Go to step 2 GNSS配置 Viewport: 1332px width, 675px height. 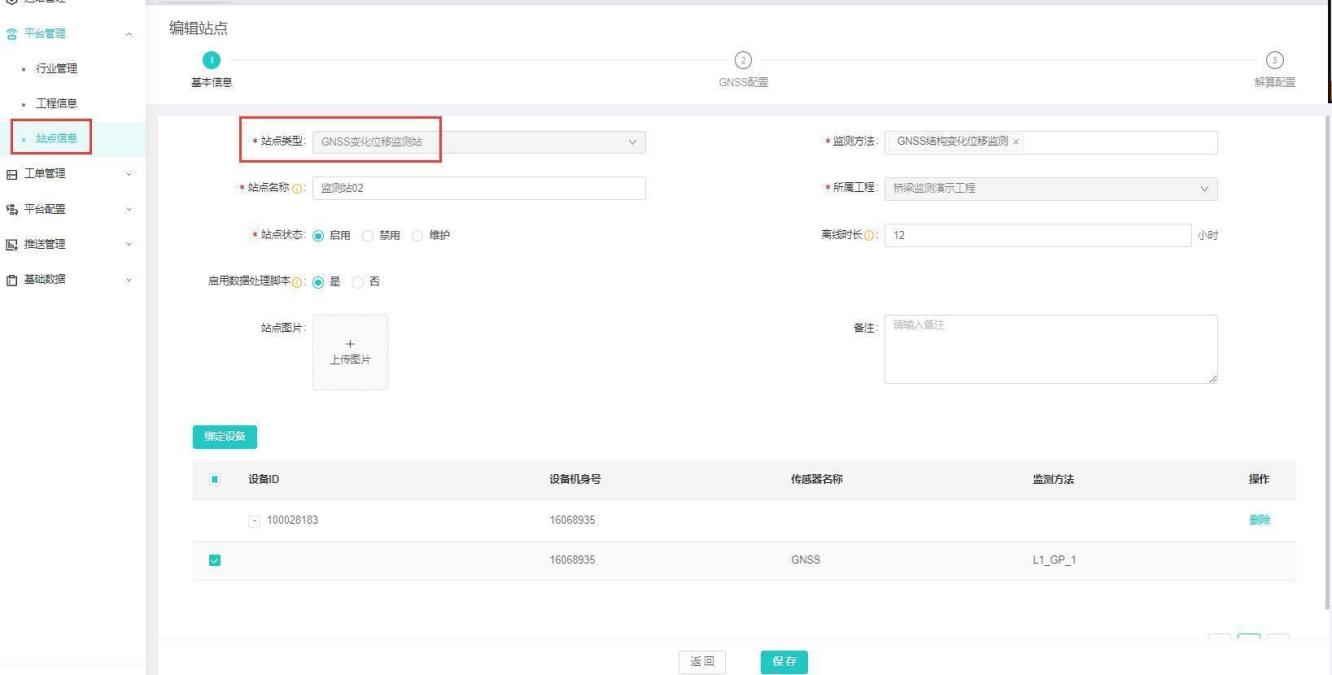[x=742, y=60]
